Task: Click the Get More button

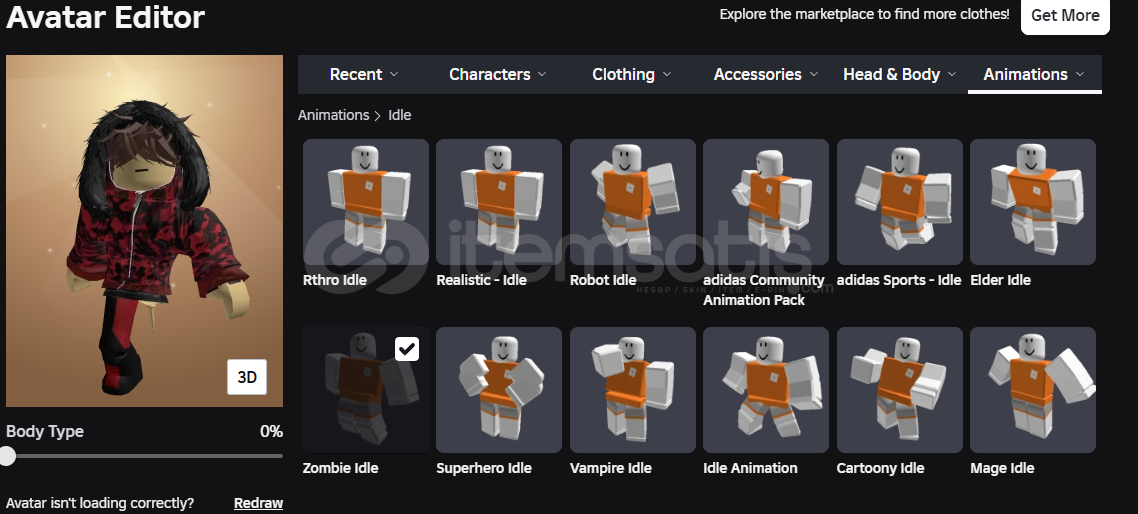Action: [1065, 16]
